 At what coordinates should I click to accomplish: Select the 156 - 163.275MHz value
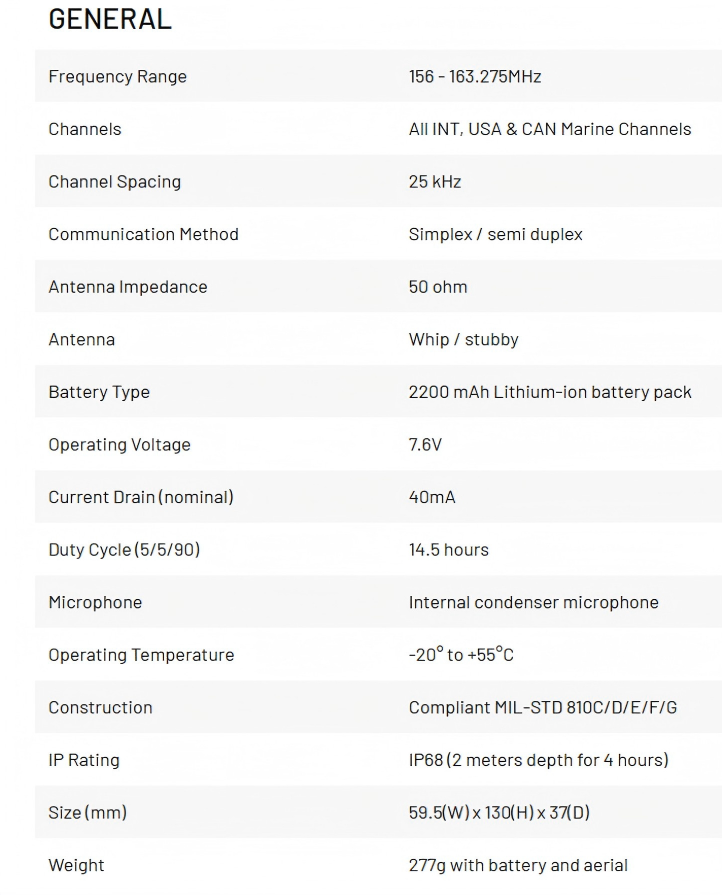click(x=474, y=77)
